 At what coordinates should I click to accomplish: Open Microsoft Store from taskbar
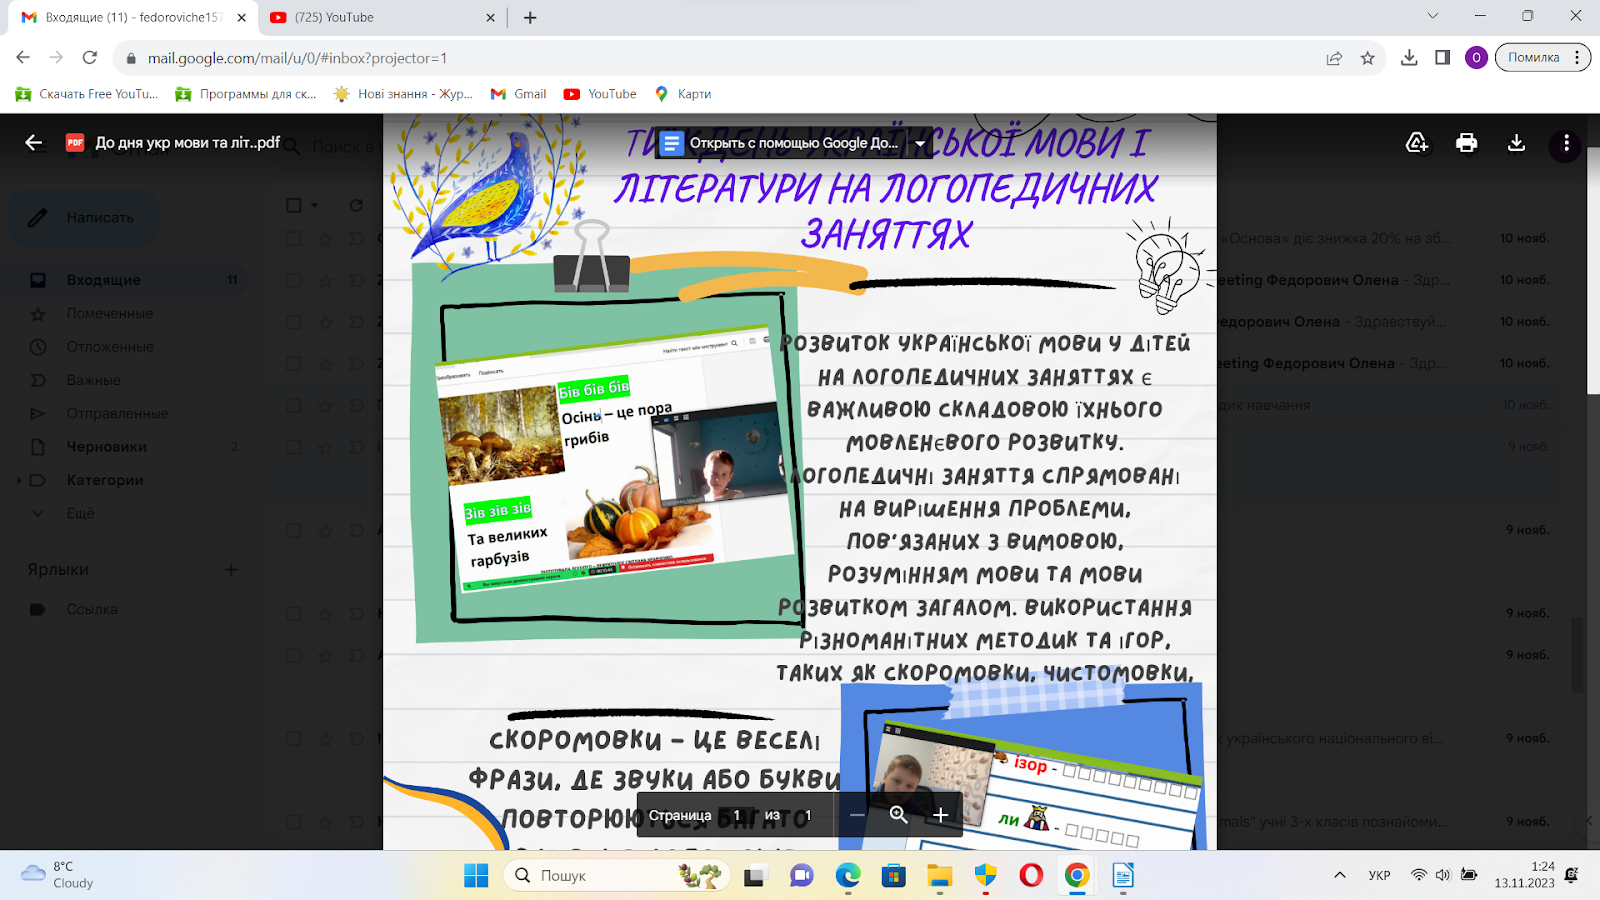click(x=893, y=876)
